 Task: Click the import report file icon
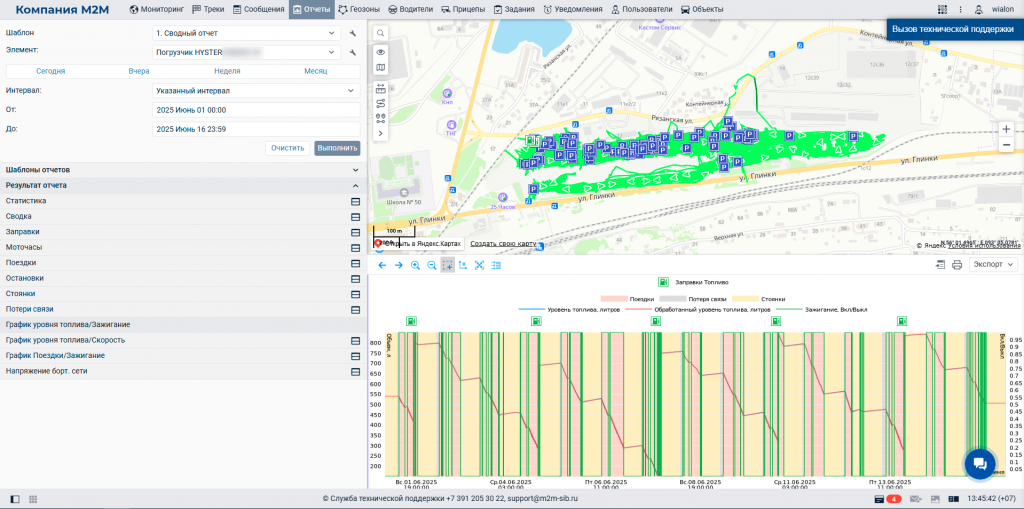point(940,265)
